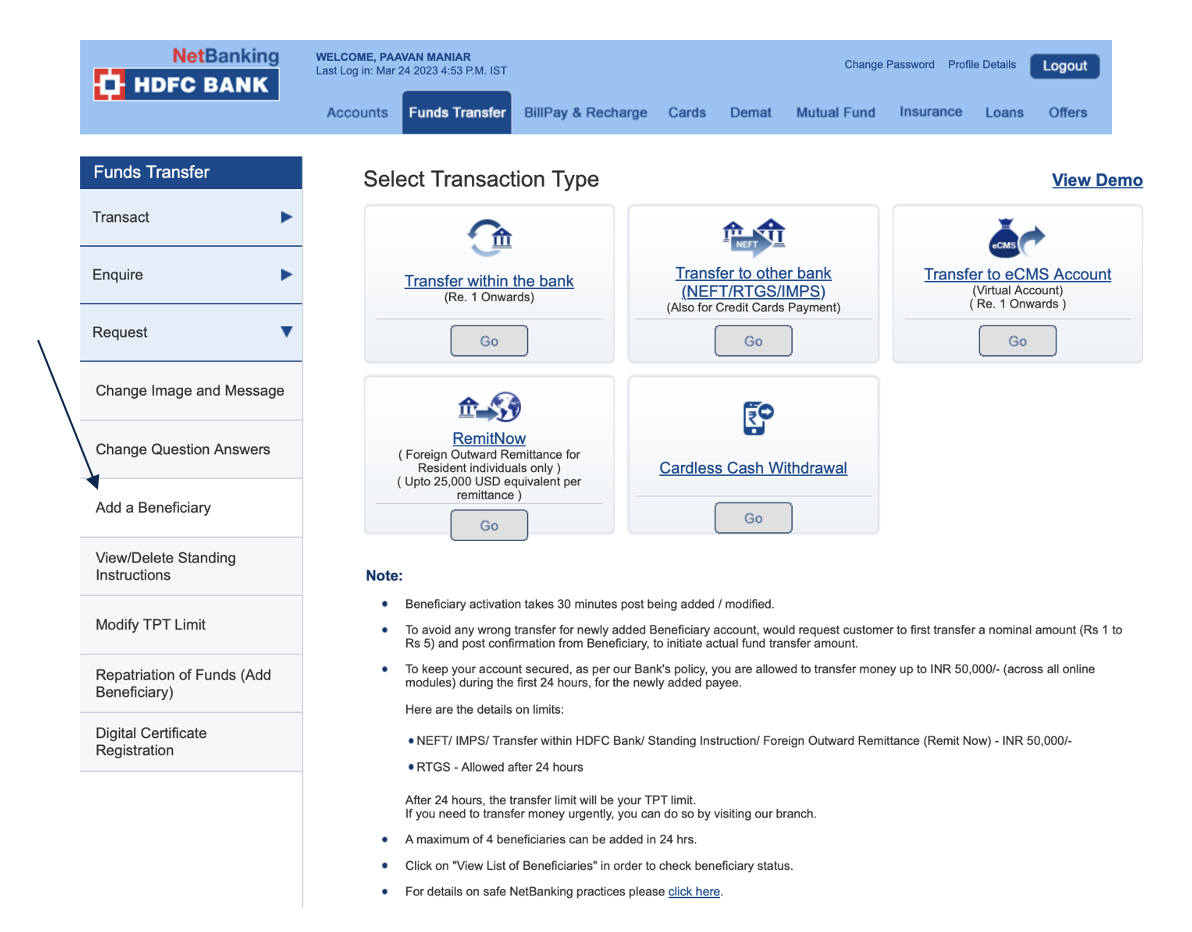
Task: Click the Funds Transfer sidebar header
Action: pos(191,173)
